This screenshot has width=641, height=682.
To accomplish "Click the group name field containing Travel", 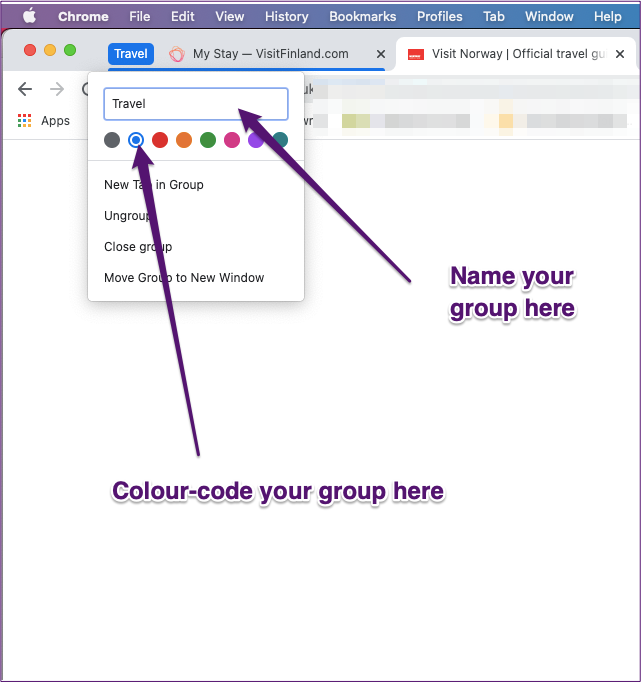I will (196, 104).
